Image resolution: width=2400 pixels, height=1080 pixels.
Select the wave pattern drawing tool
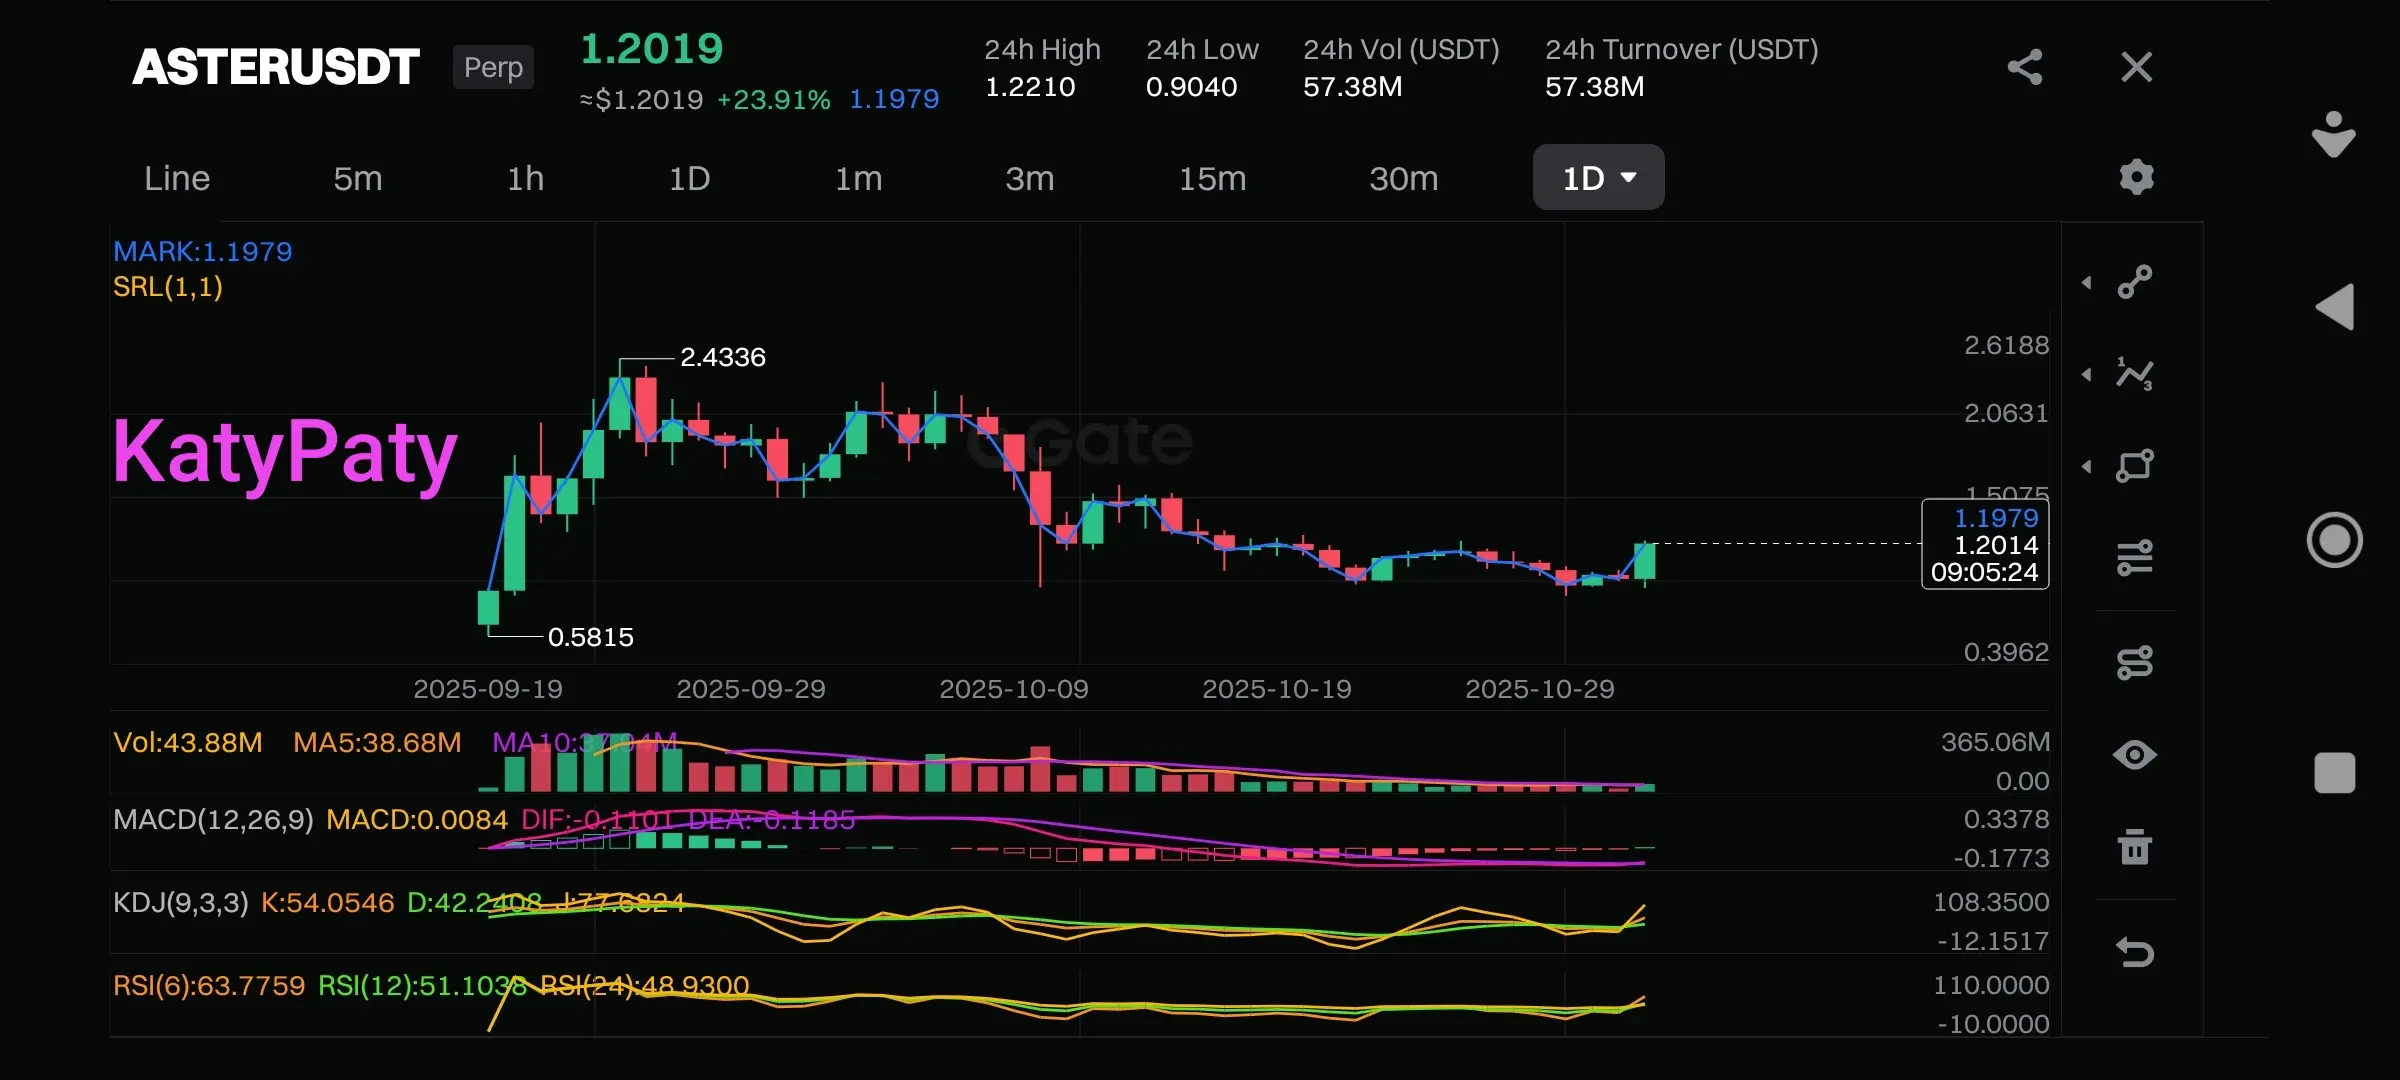pyautogui.click(x=2135, y=374)
